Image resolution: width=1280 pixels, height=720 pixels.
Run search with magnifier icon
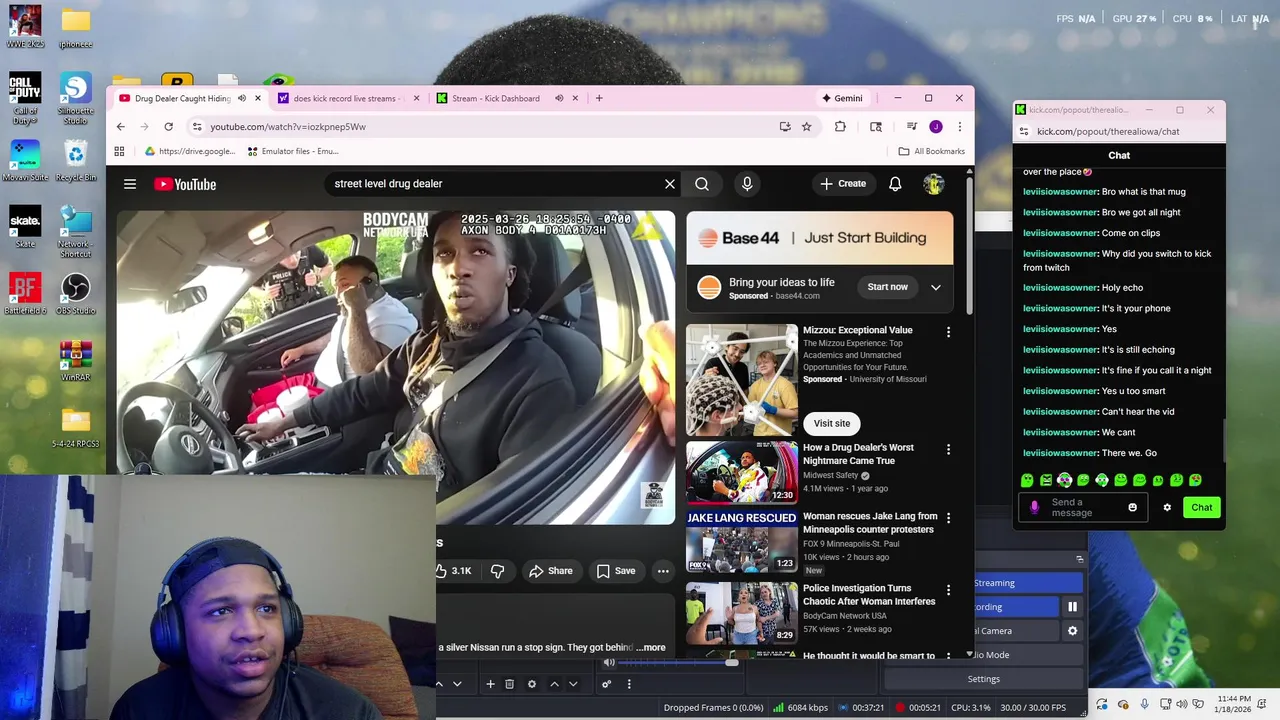702,184
